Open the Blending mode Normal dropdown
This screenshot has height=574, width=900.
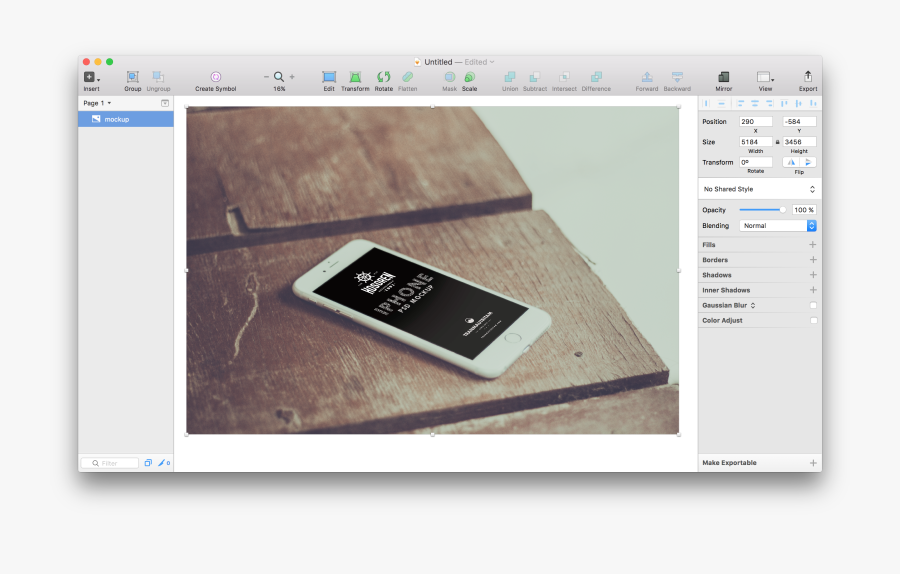pos(778,226)
